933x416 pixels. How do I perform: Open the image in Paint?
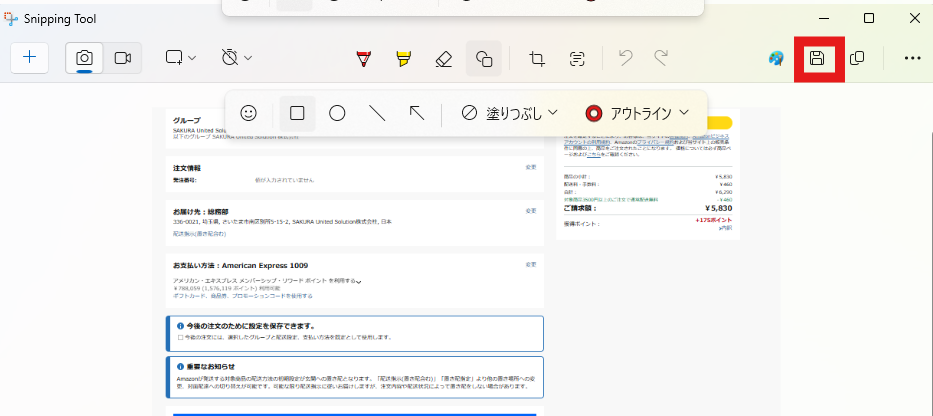click(776, 59)
